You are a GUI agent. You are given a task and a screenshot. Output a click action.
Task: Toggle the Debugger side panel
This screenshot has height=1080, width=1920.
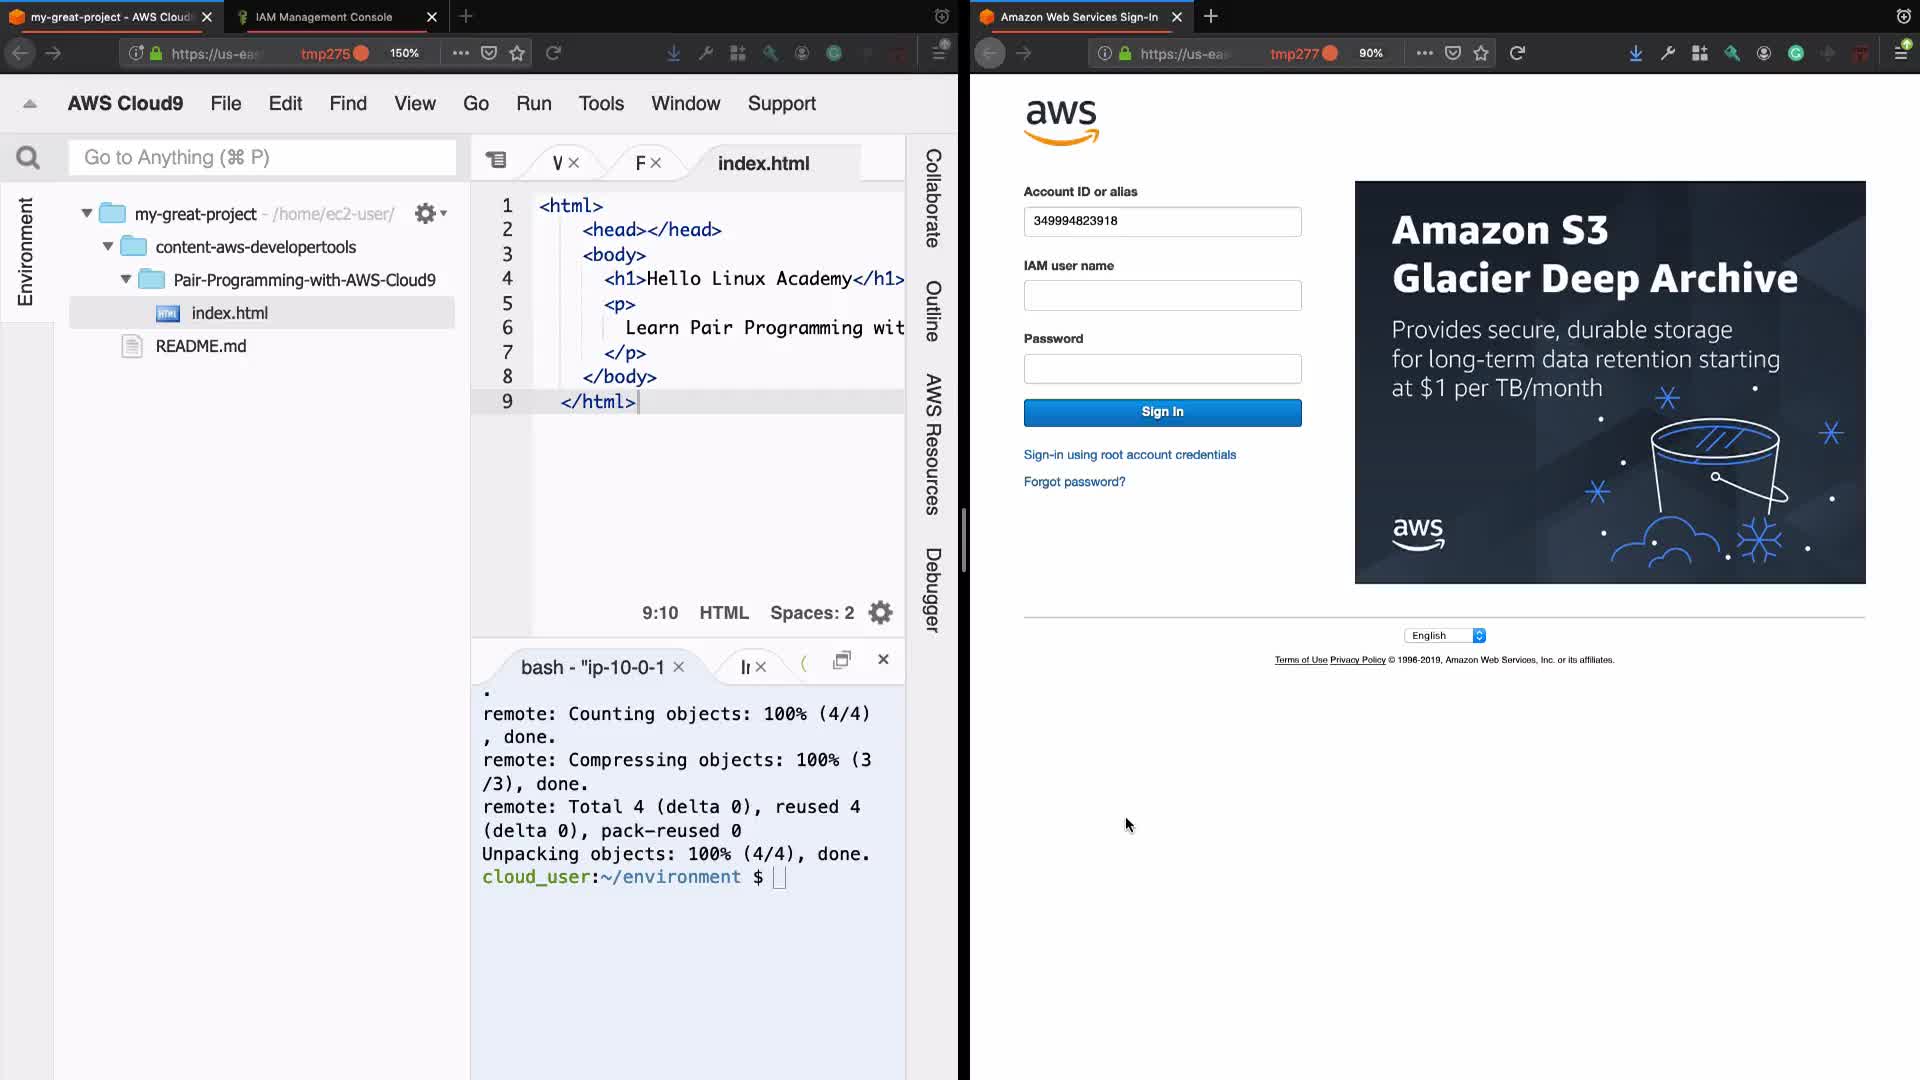(932, 590)
